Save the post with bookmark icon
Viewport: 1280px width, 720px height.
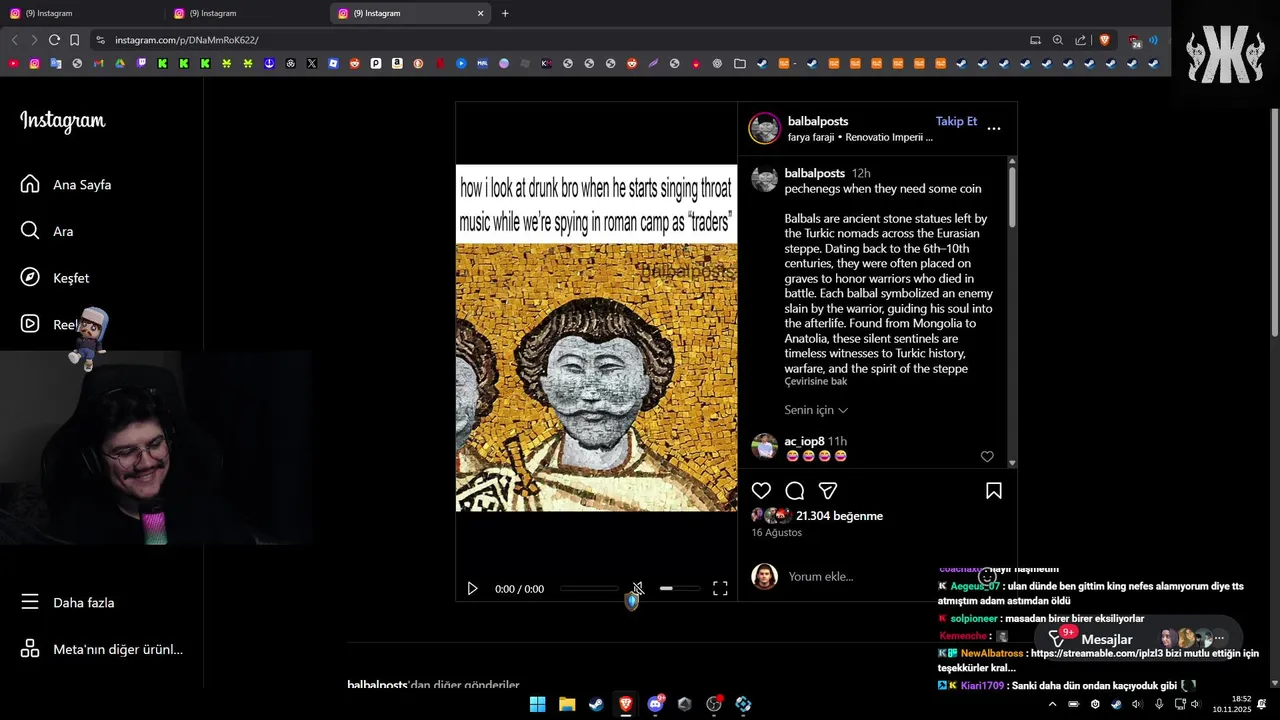(x=994, y=491)
